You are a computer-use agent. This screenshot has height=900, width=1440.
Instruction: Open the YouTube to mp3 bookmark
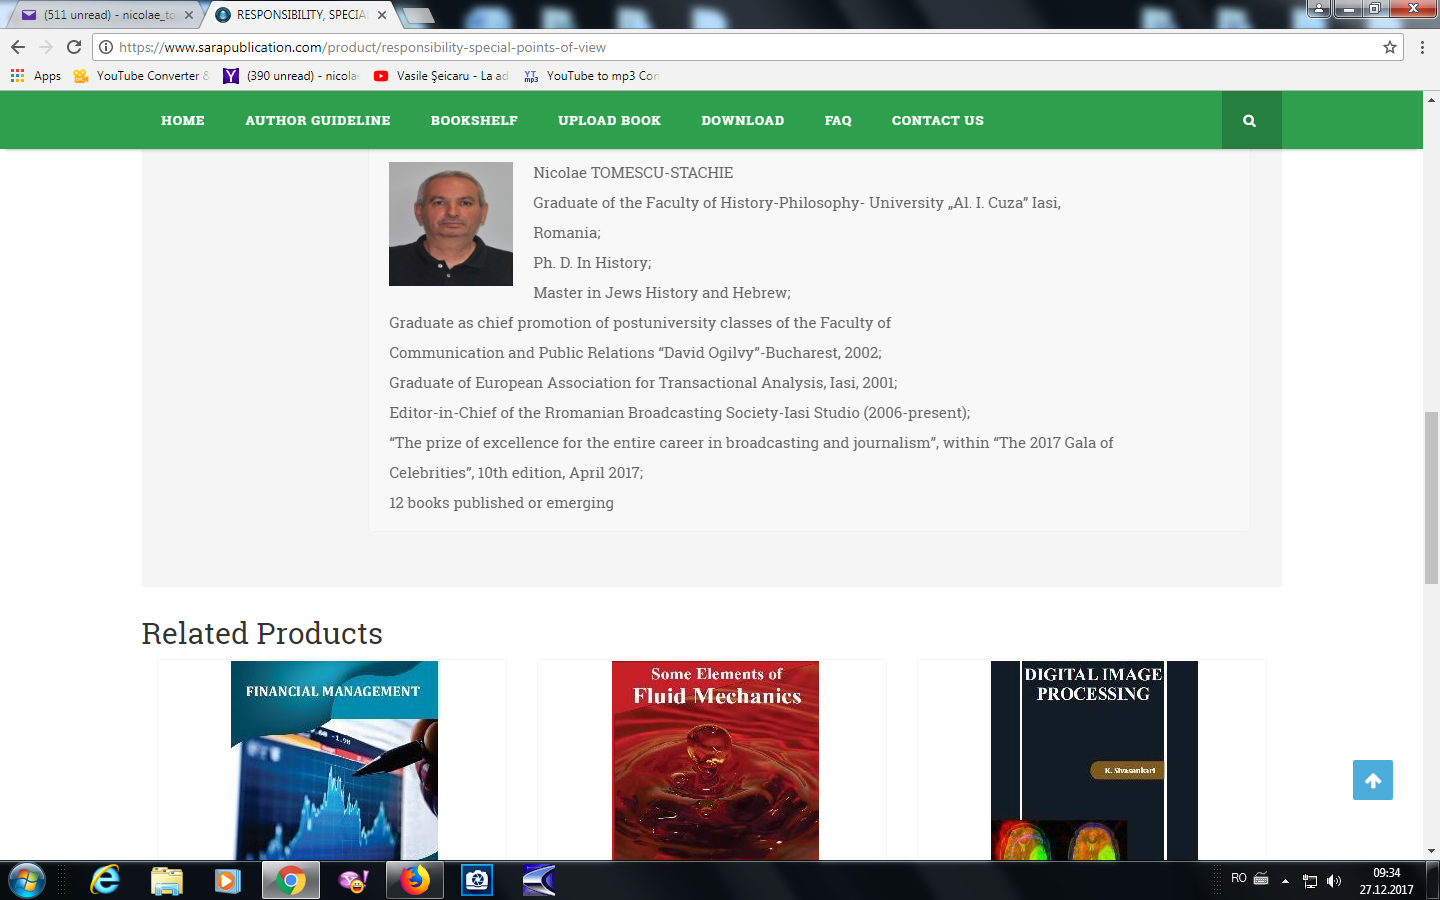600,76
